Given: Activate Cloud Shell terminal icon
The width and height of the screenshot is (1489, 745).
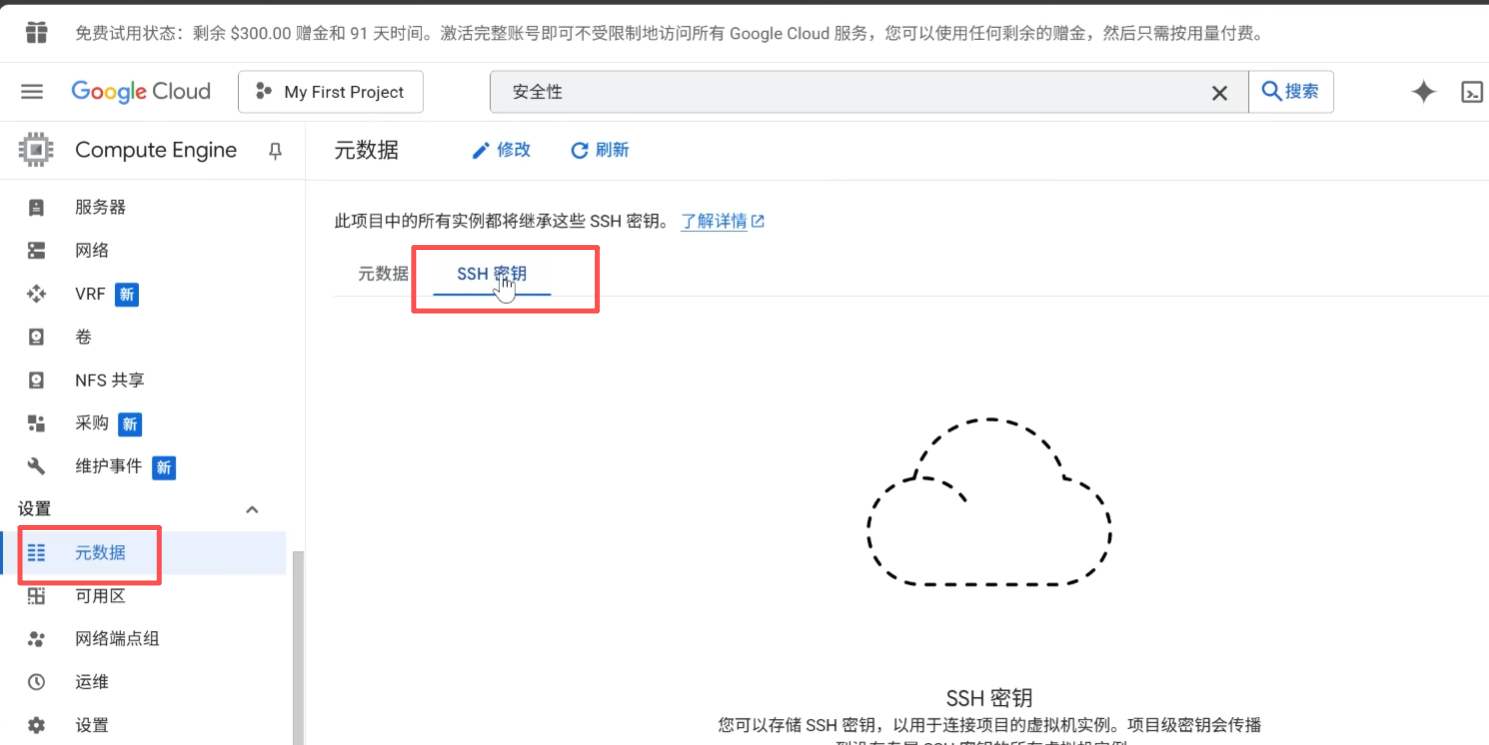Looking at the screenshot, I should (1471, 92).
